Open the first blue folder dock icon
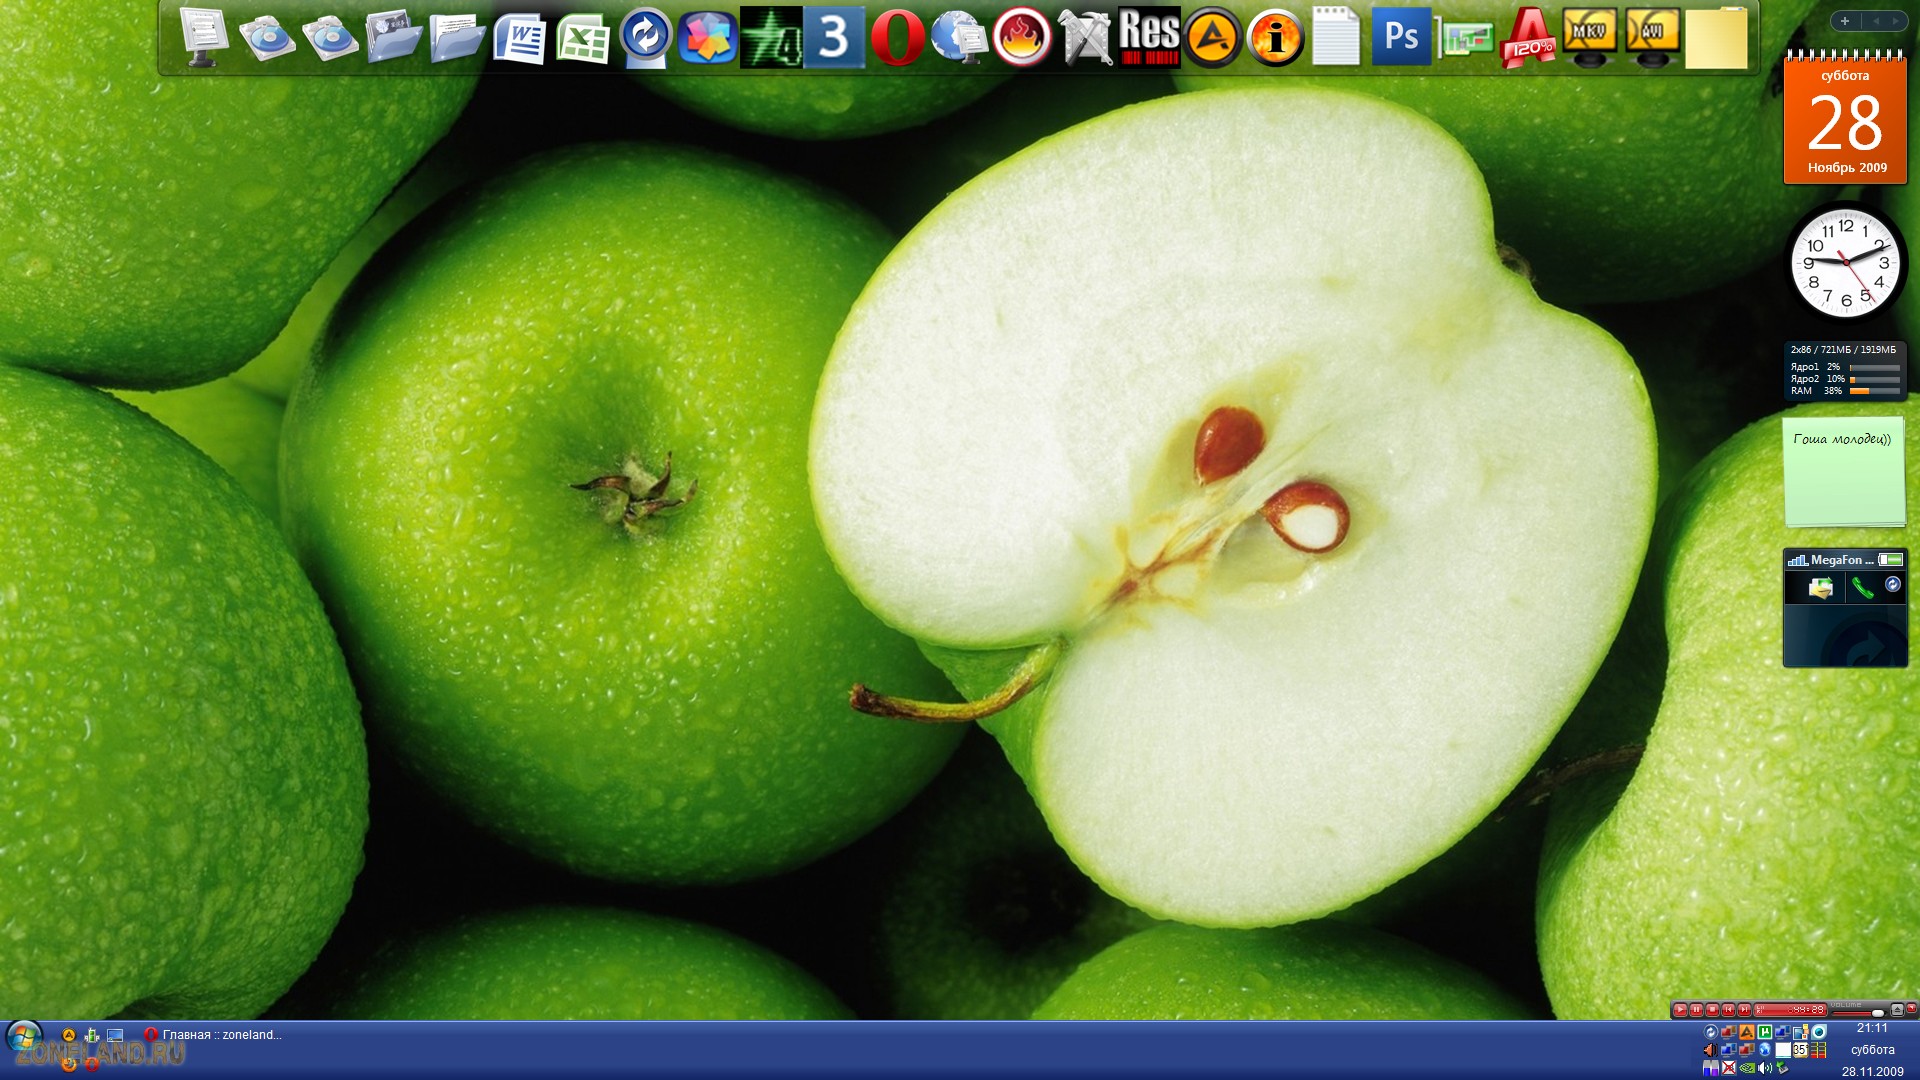1920x1080 pixels. [x=394, y=38]
